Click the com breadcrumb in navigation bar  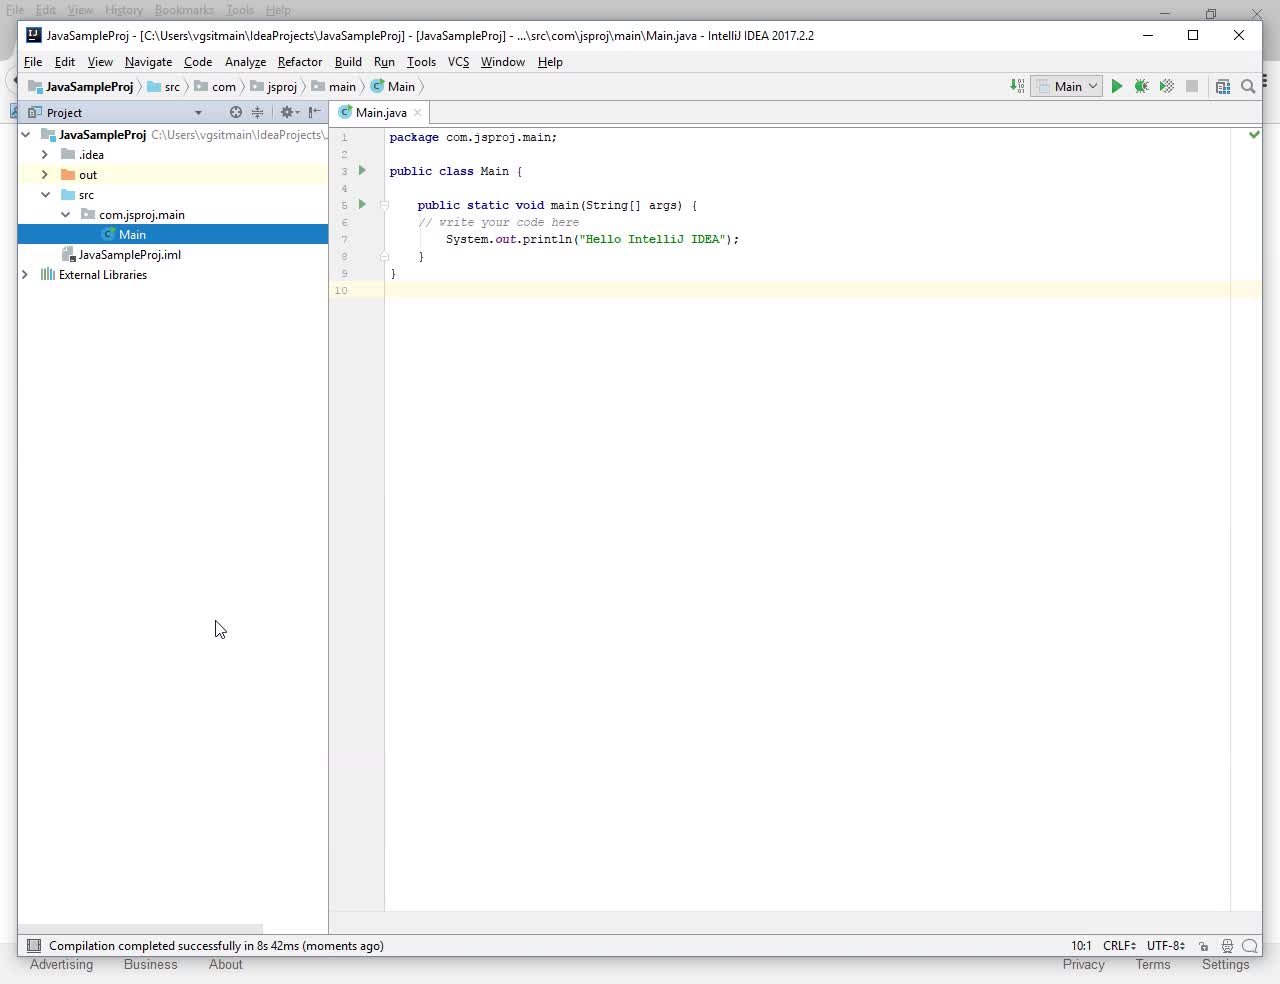pos(215,87)
